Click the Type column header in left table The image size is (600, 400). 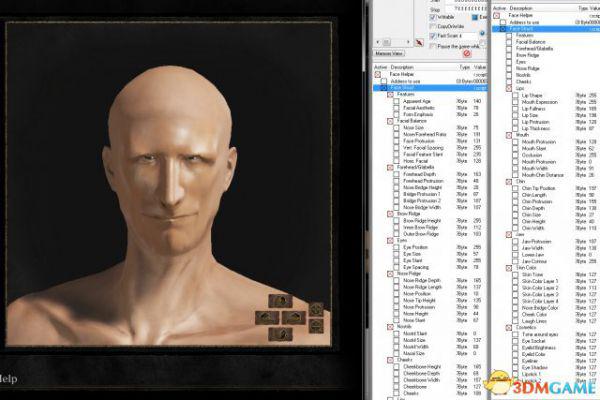point(465,67)
